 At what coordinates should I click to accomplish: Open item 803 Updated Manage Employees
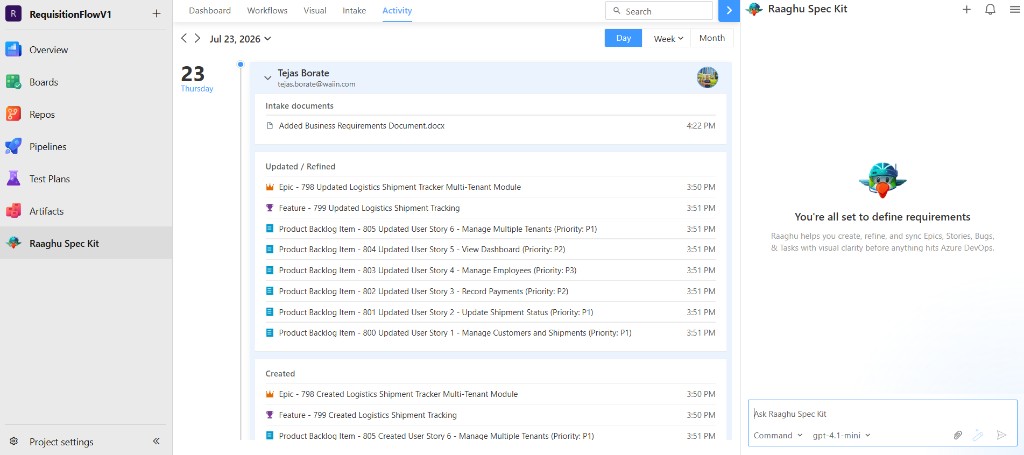click(x=490, y=270)
